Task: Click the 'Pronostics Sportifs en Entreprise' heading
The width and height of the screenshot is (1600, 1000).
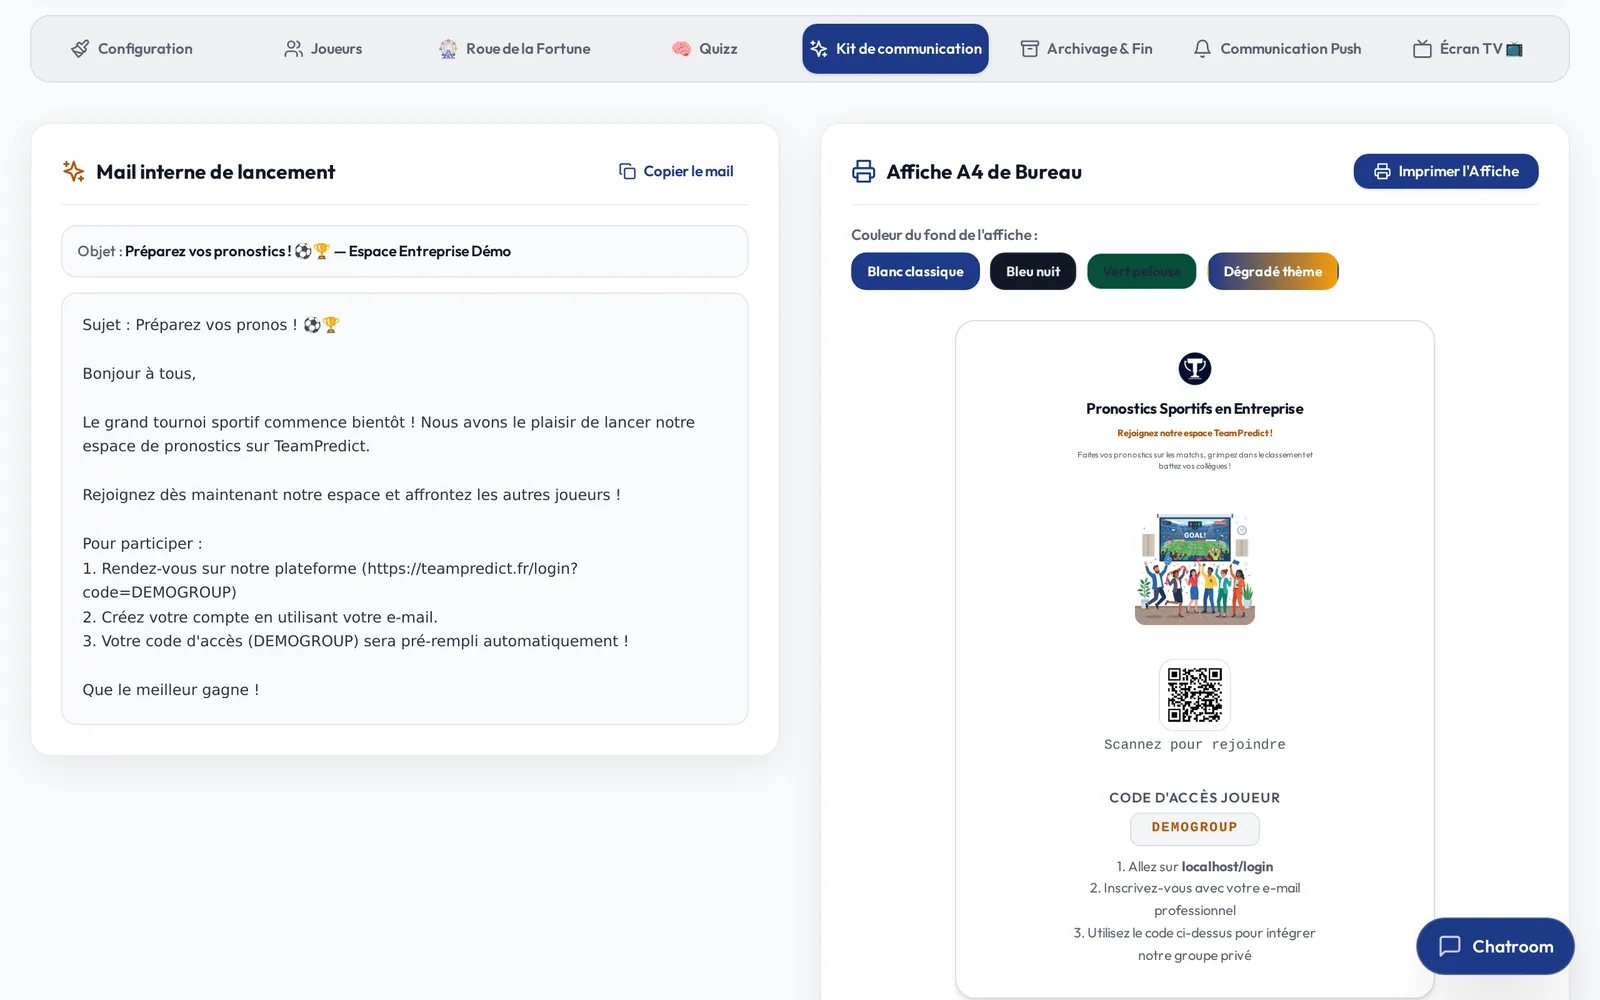Action: click(x=1195, y=409)
